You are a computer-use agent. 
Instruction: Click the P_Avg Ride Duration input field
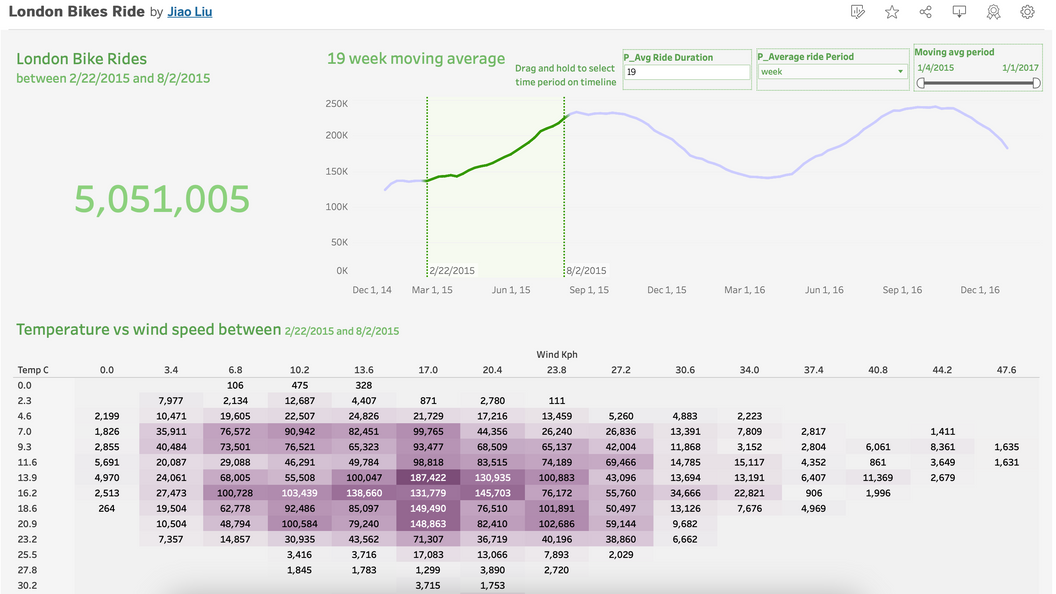point(686,72)
